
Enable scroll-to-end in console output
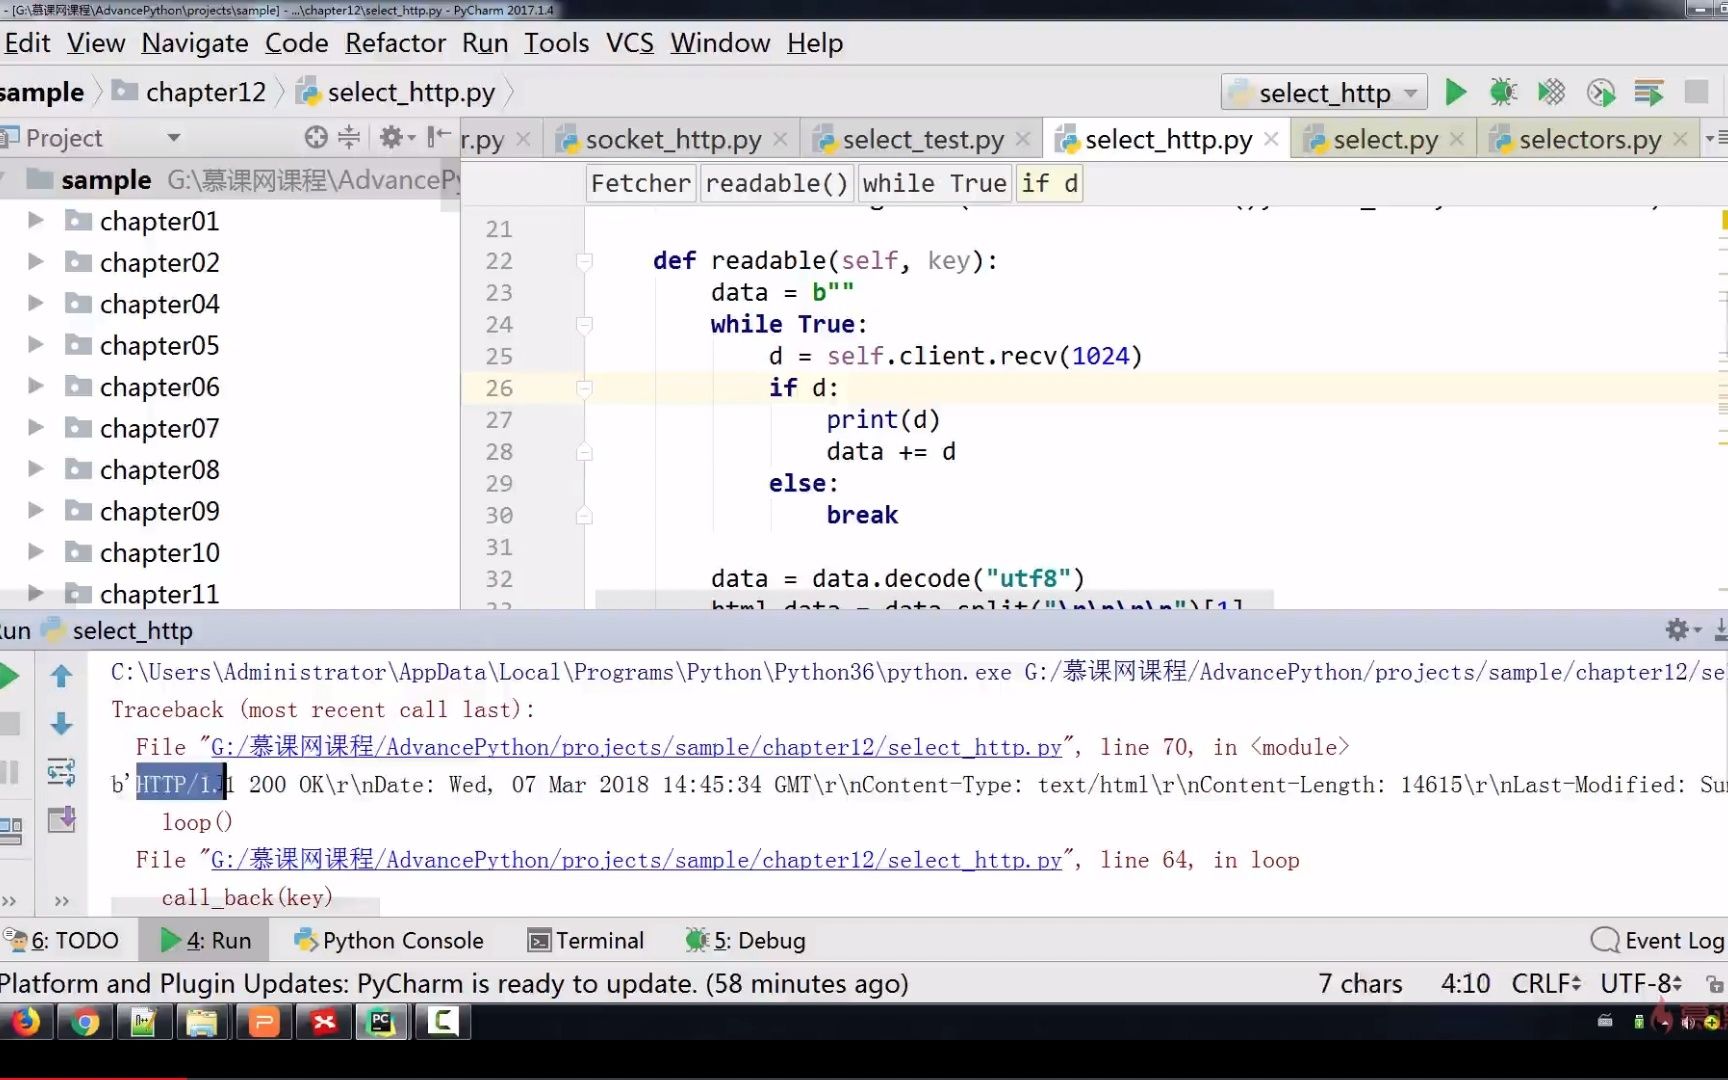(61, 820)
